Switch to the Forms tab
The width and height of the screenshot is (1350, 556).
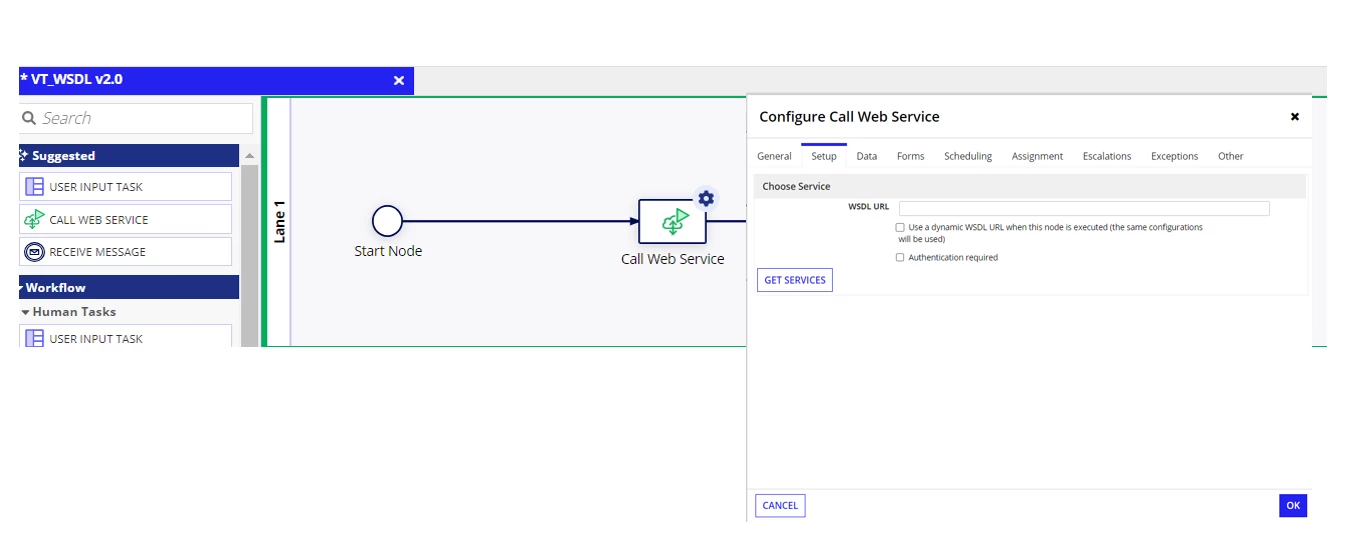(x=910, y=156)
